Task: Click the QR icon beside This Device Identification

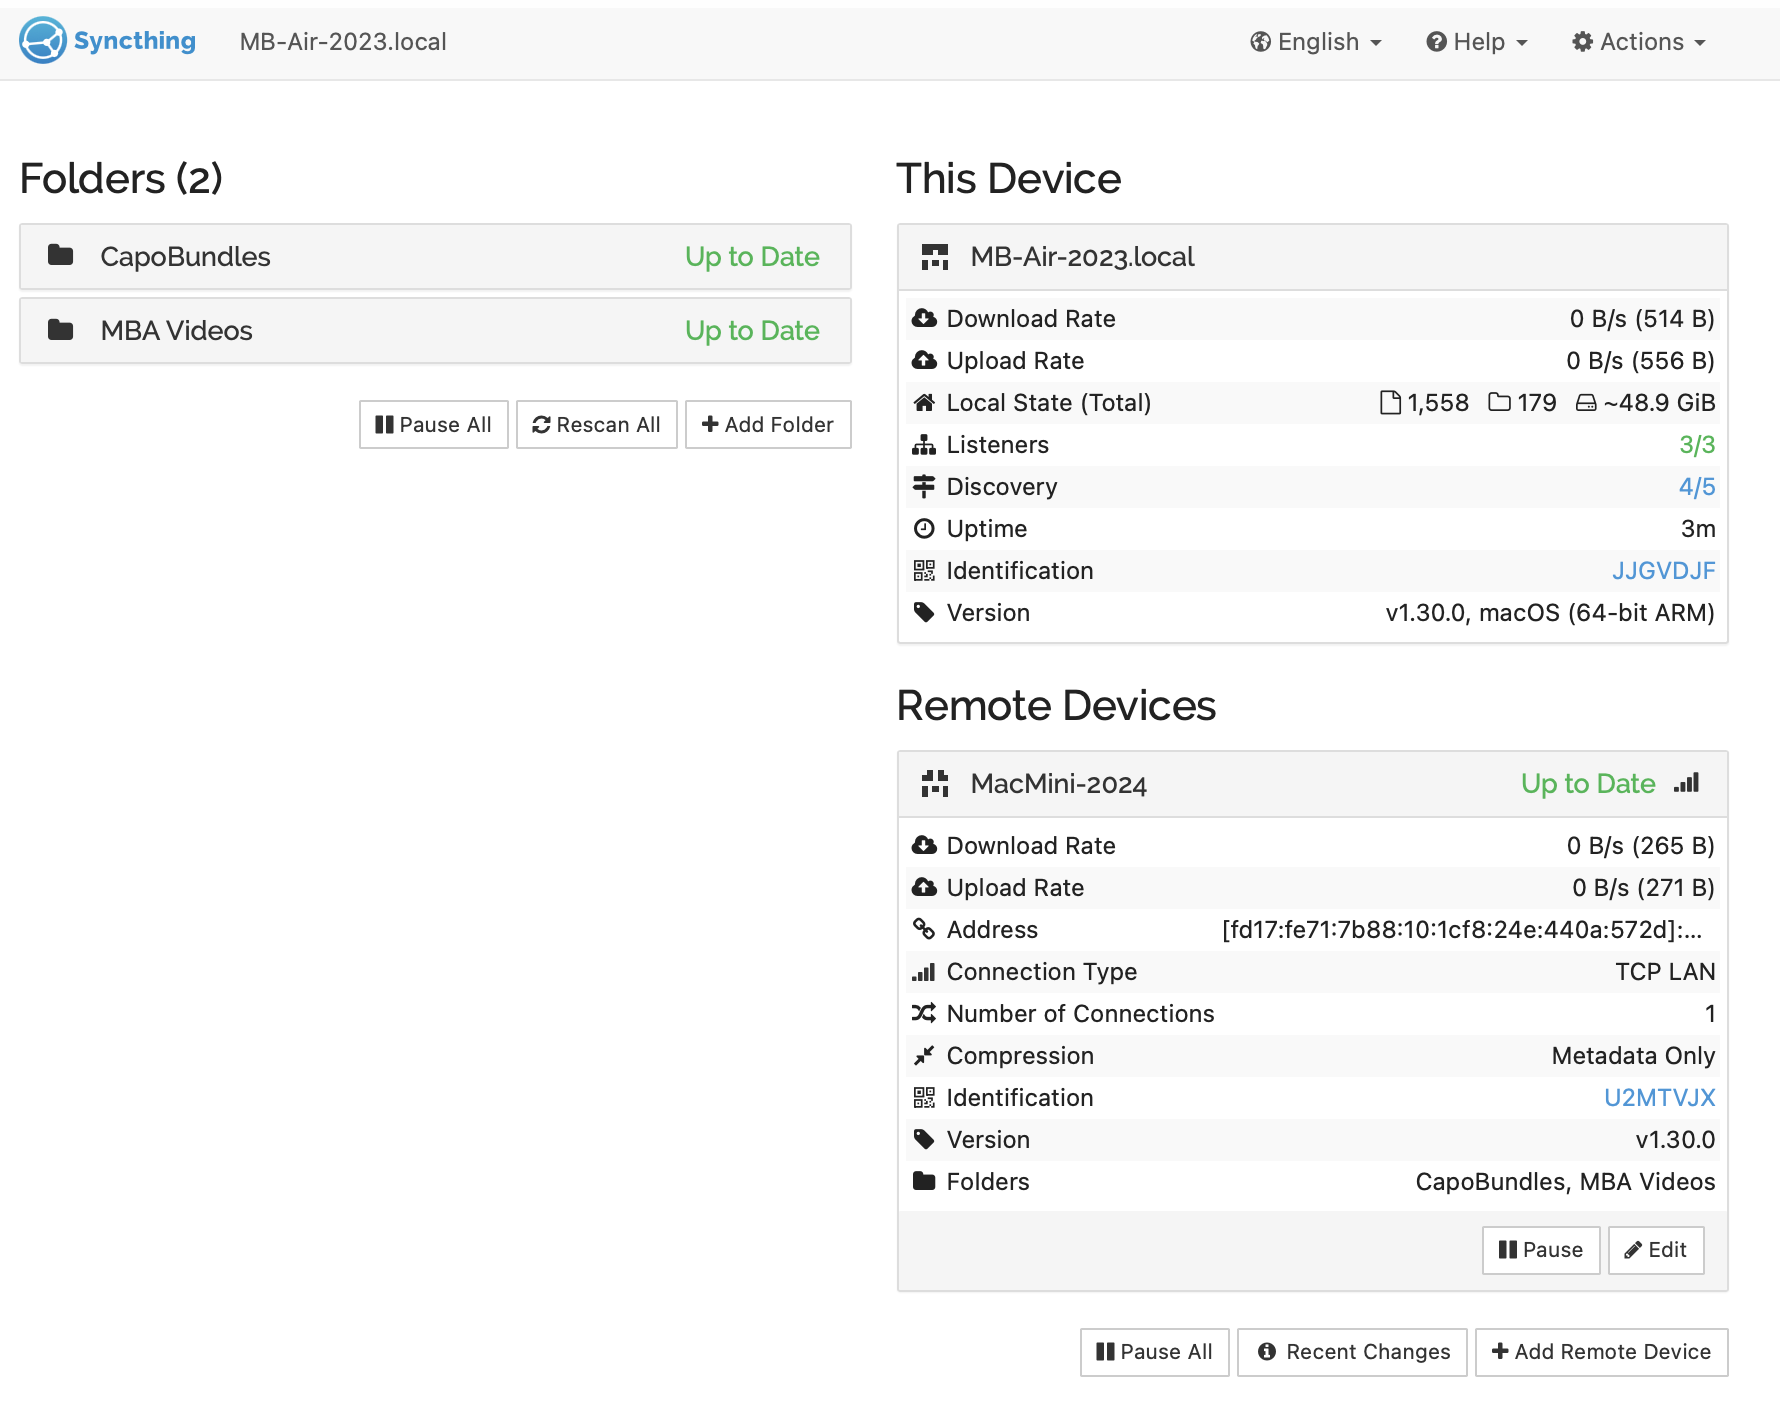Action: coord(924,571)
